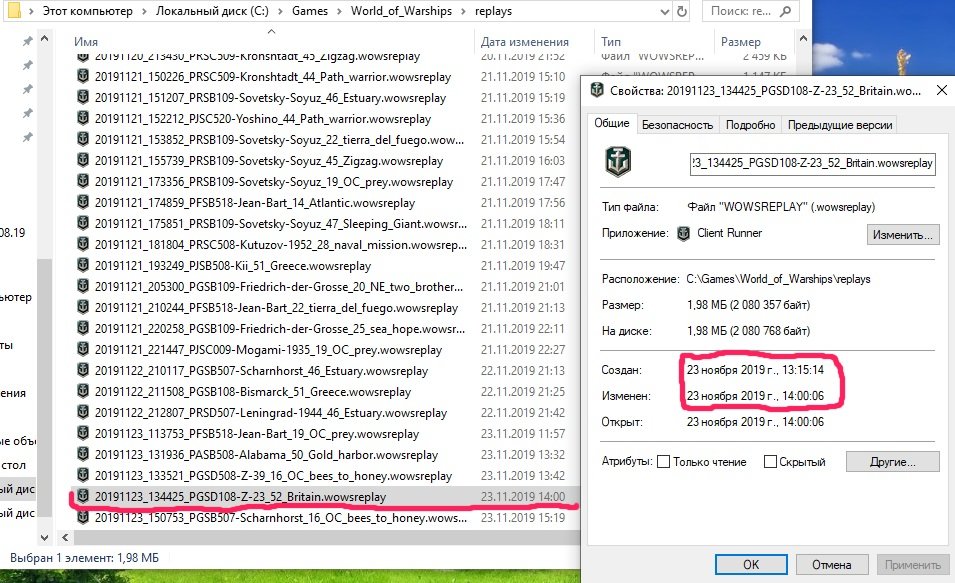
Task: Click the search box 'Поиск: re...'
Action: coord(750,11)
